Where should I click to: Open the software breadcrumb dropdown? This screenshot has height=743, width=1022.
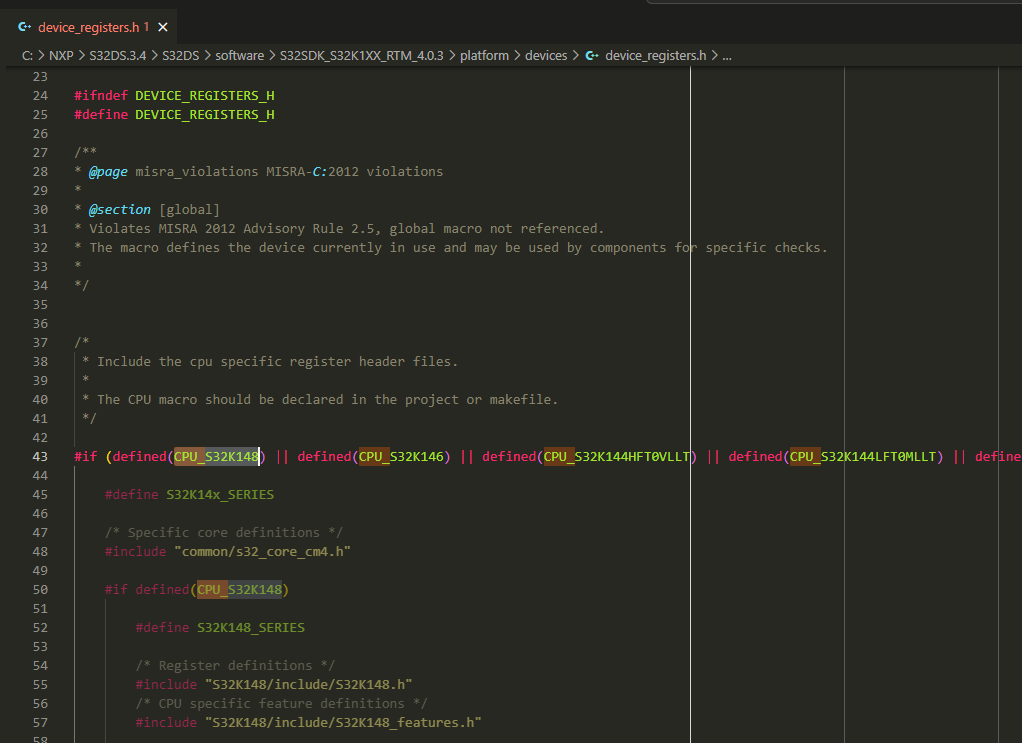coord(240,55)
